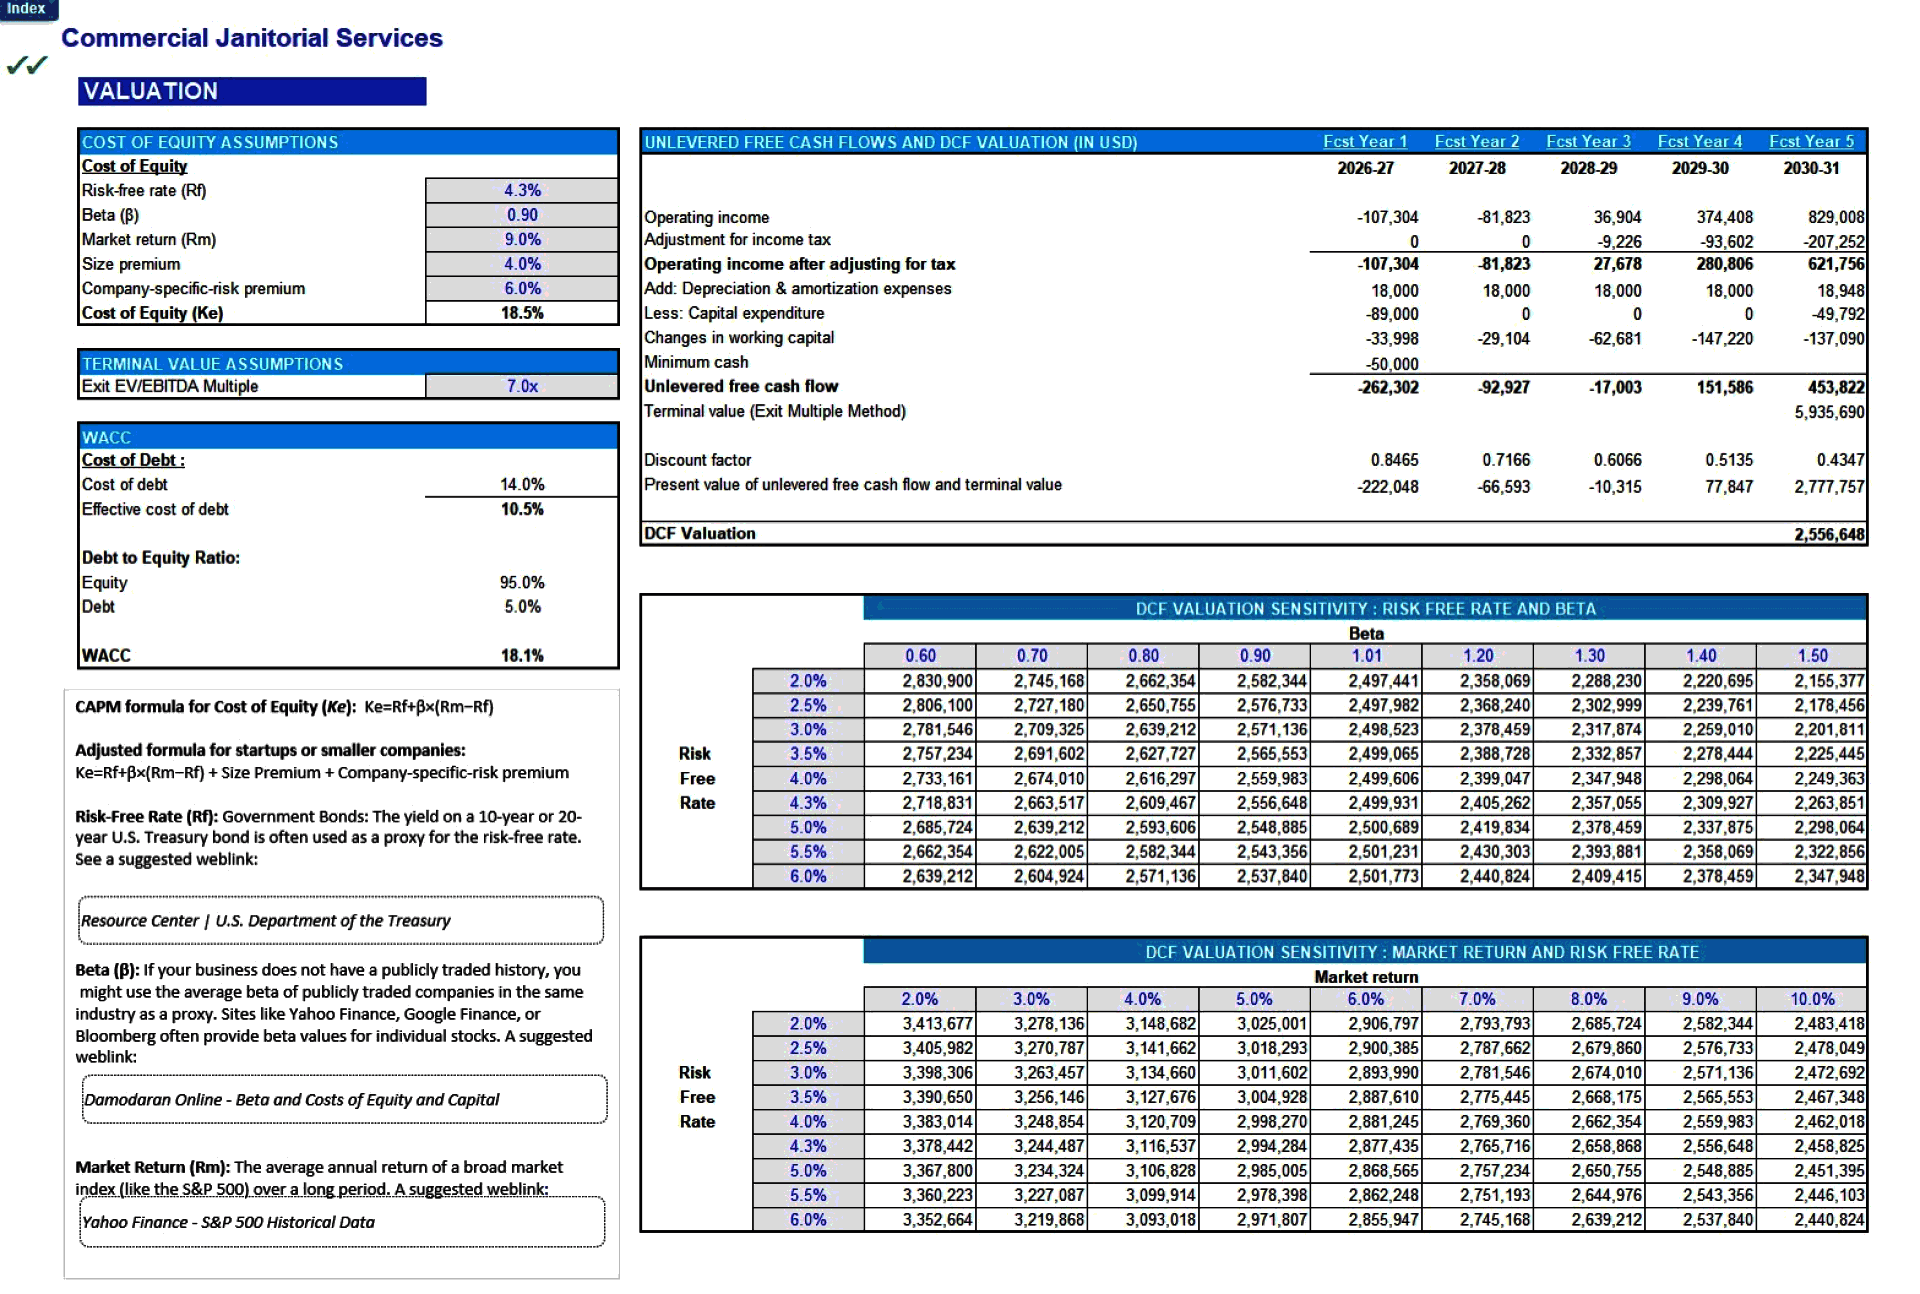Select the Beta value cell showing 0.90
The image size is (1920, 1294).
coord(522,214)
